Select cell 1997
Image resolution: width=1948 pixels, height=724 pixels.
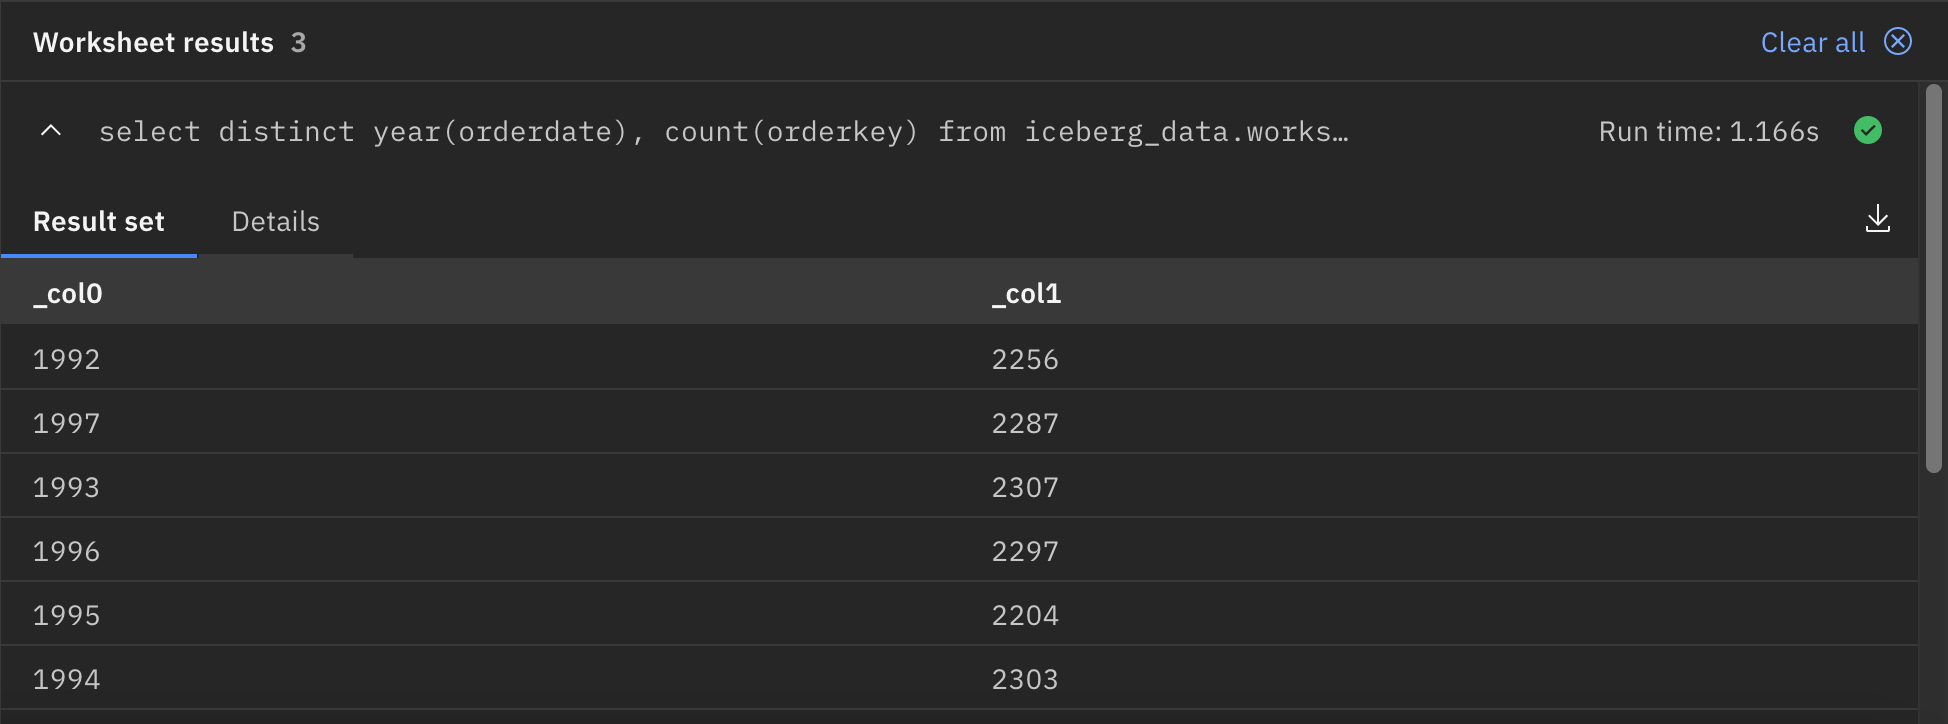coord(67,423)
